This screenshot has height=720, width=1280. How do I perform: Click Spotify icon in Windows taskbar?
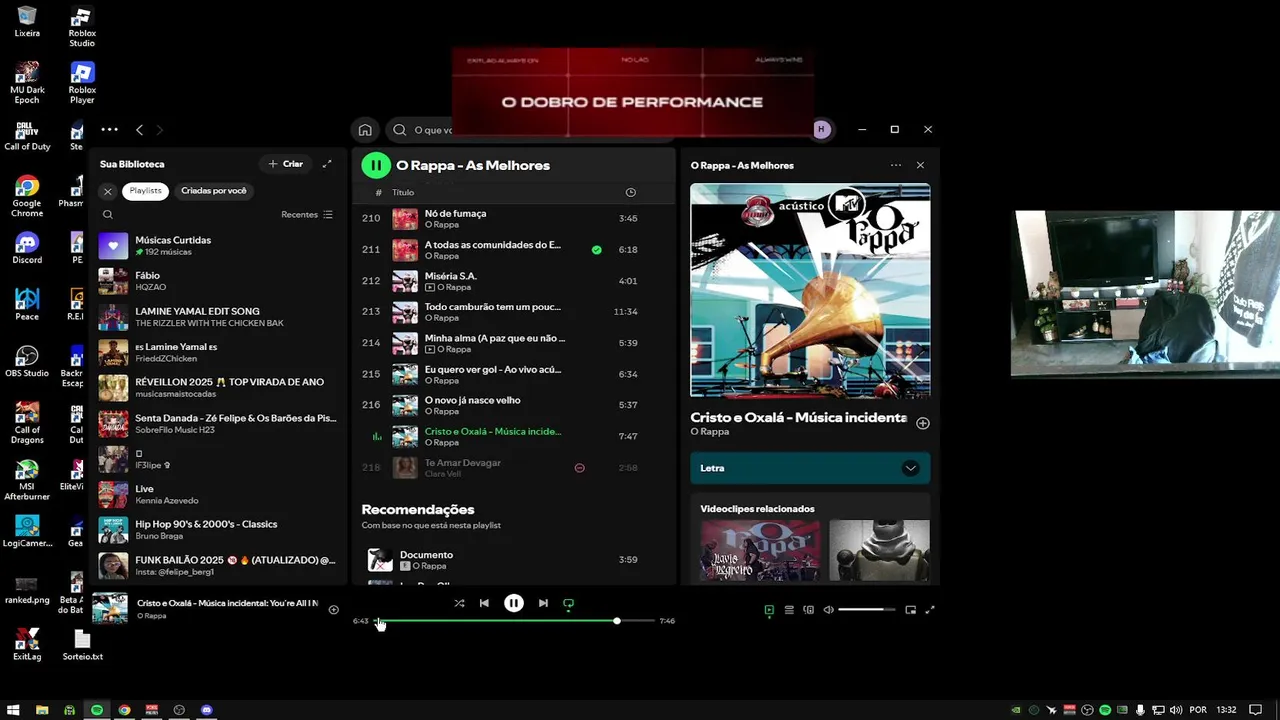(97, 710)
